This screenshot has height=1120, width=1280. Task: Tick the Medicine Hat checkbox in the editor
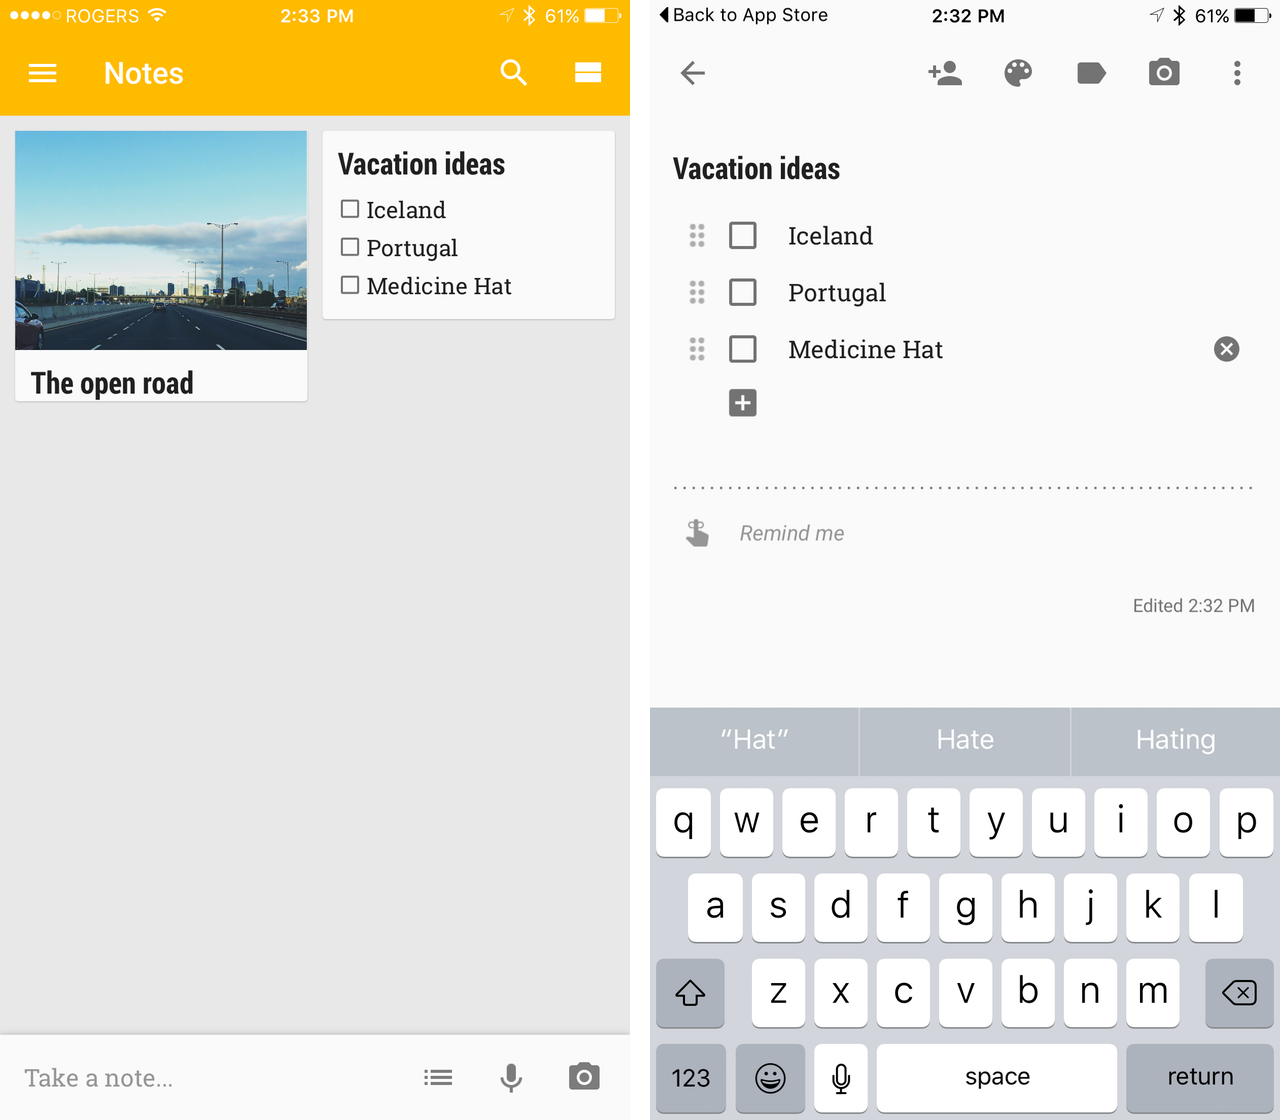(x=742, y=349)
